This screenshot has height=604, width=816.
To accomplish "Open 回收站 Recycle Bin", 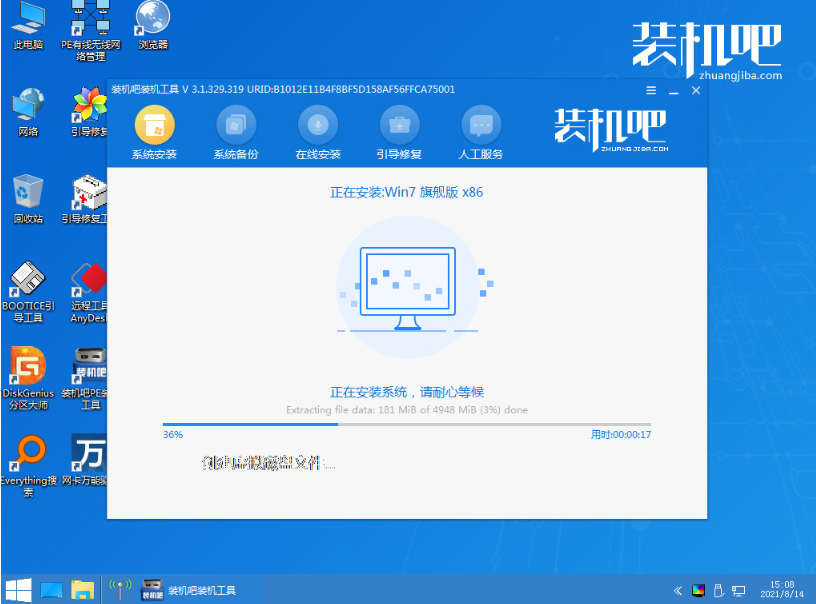I will [27, 193].
